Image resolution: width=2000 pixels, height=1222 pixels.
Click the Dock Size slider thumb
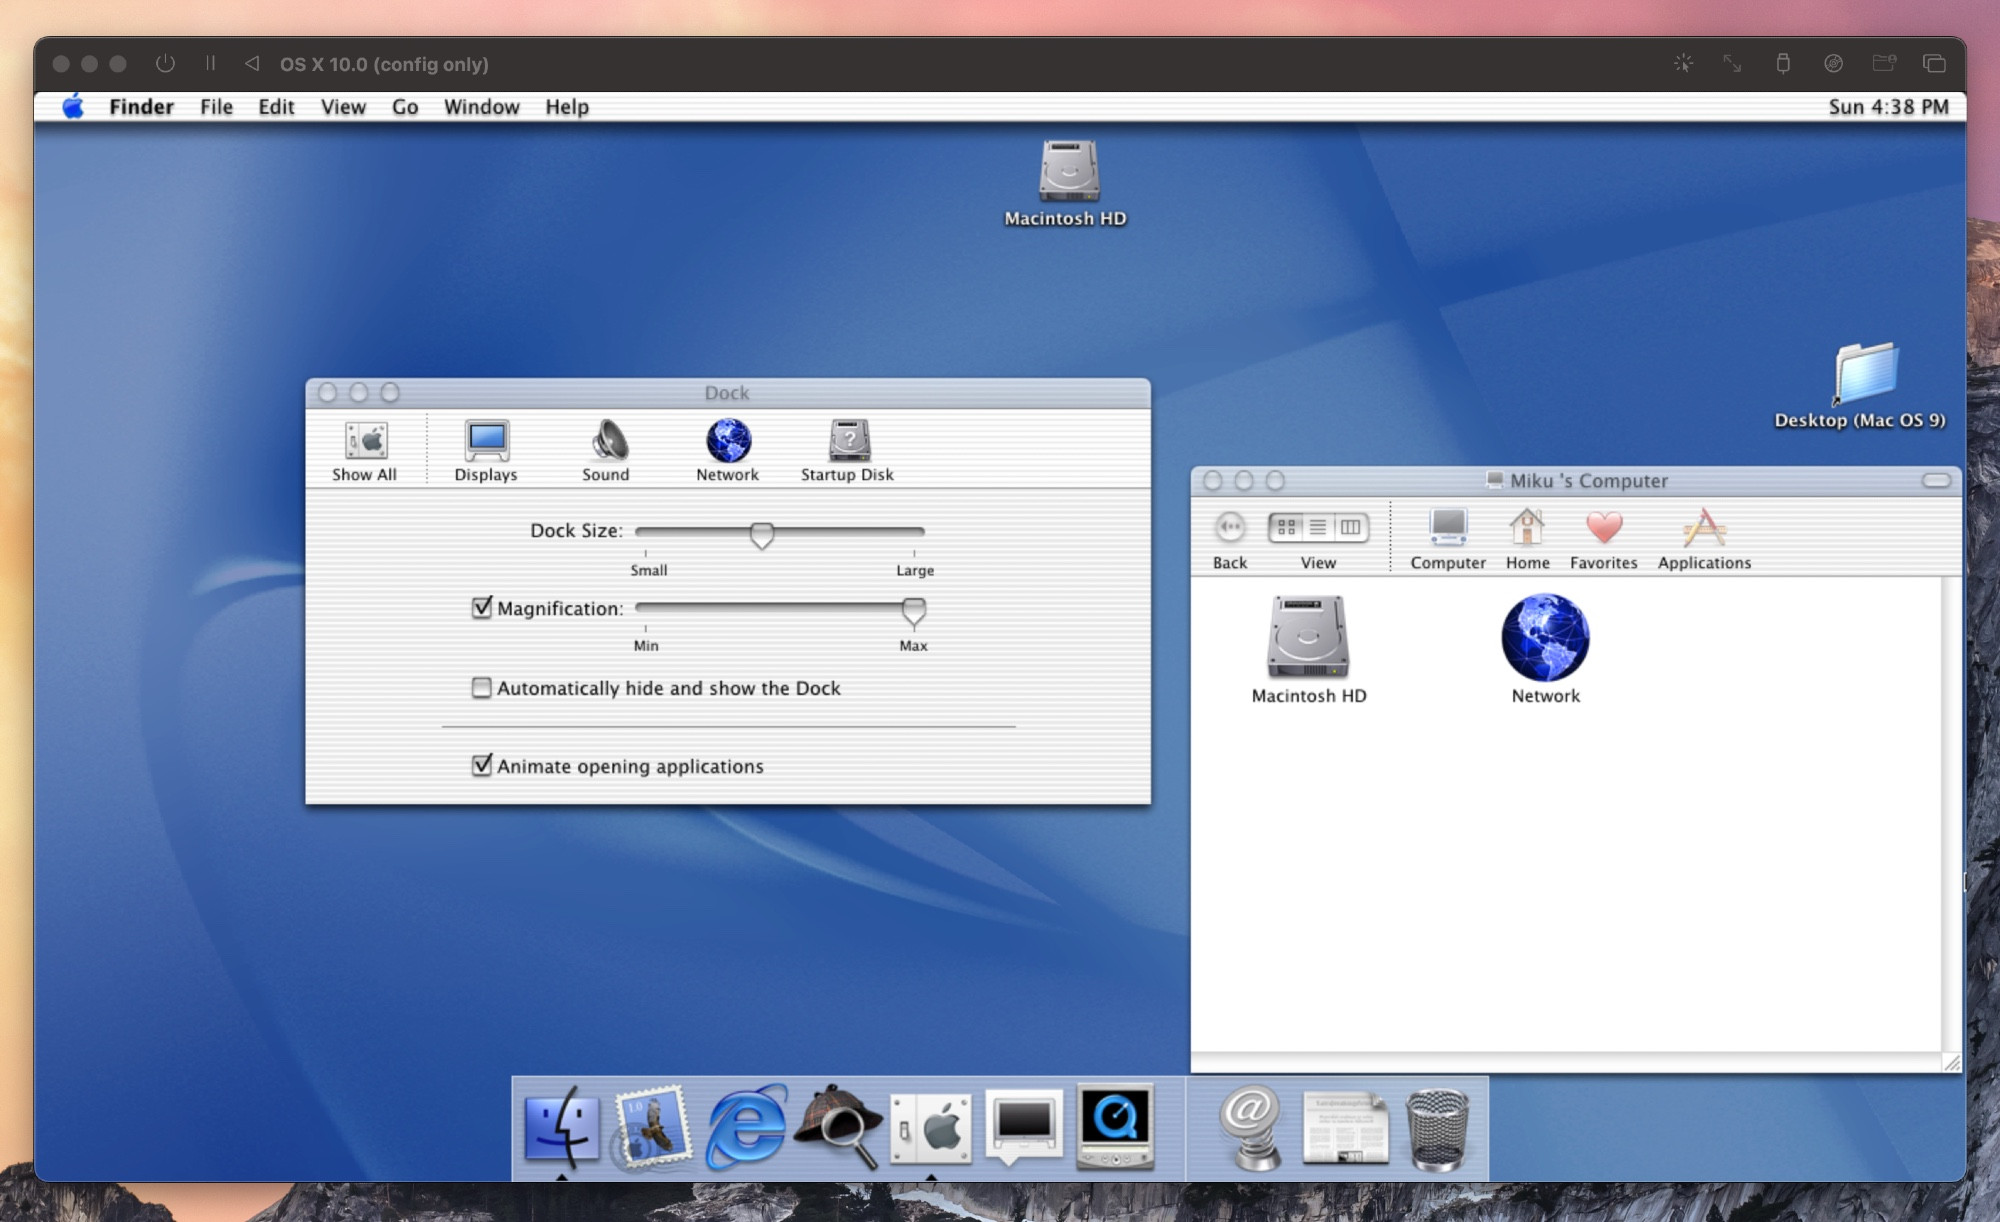click(762, 535)
